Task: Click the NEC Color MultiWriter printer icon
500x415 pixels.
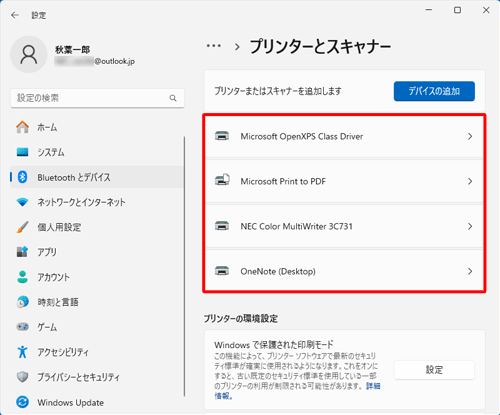Action: (x=222, y=226)
